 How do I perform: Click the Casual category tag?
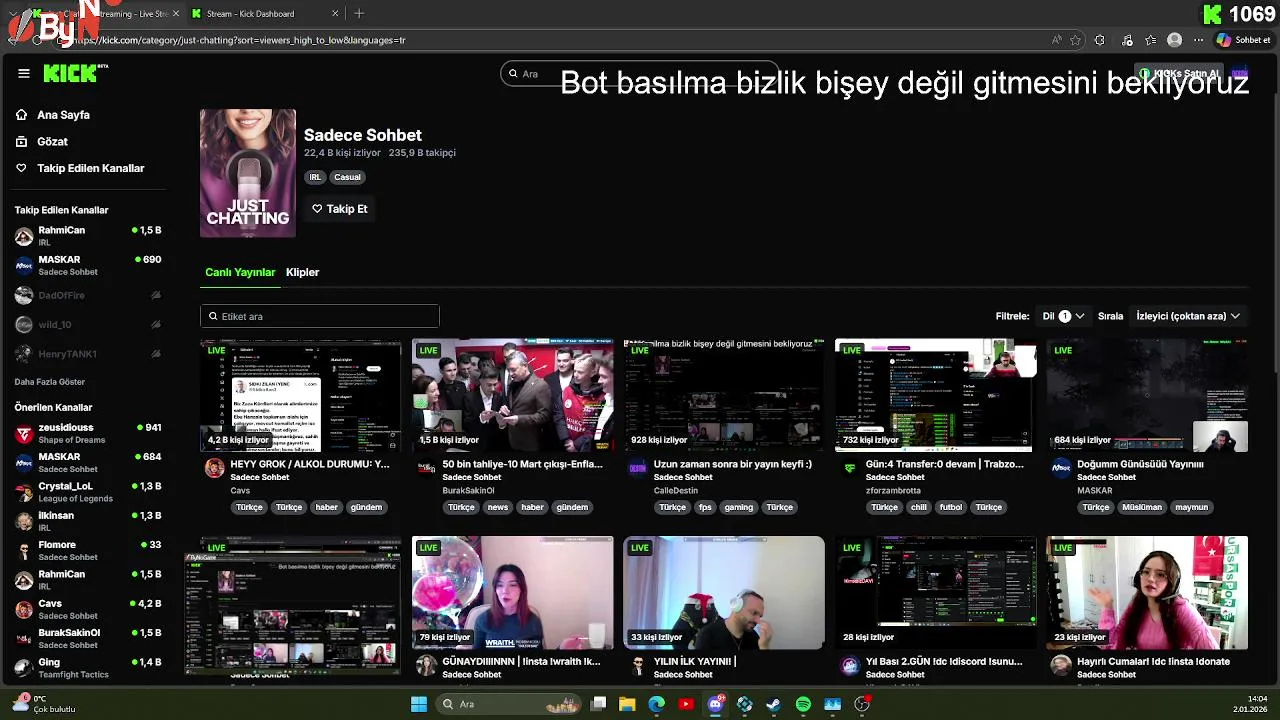pos(347,177)
